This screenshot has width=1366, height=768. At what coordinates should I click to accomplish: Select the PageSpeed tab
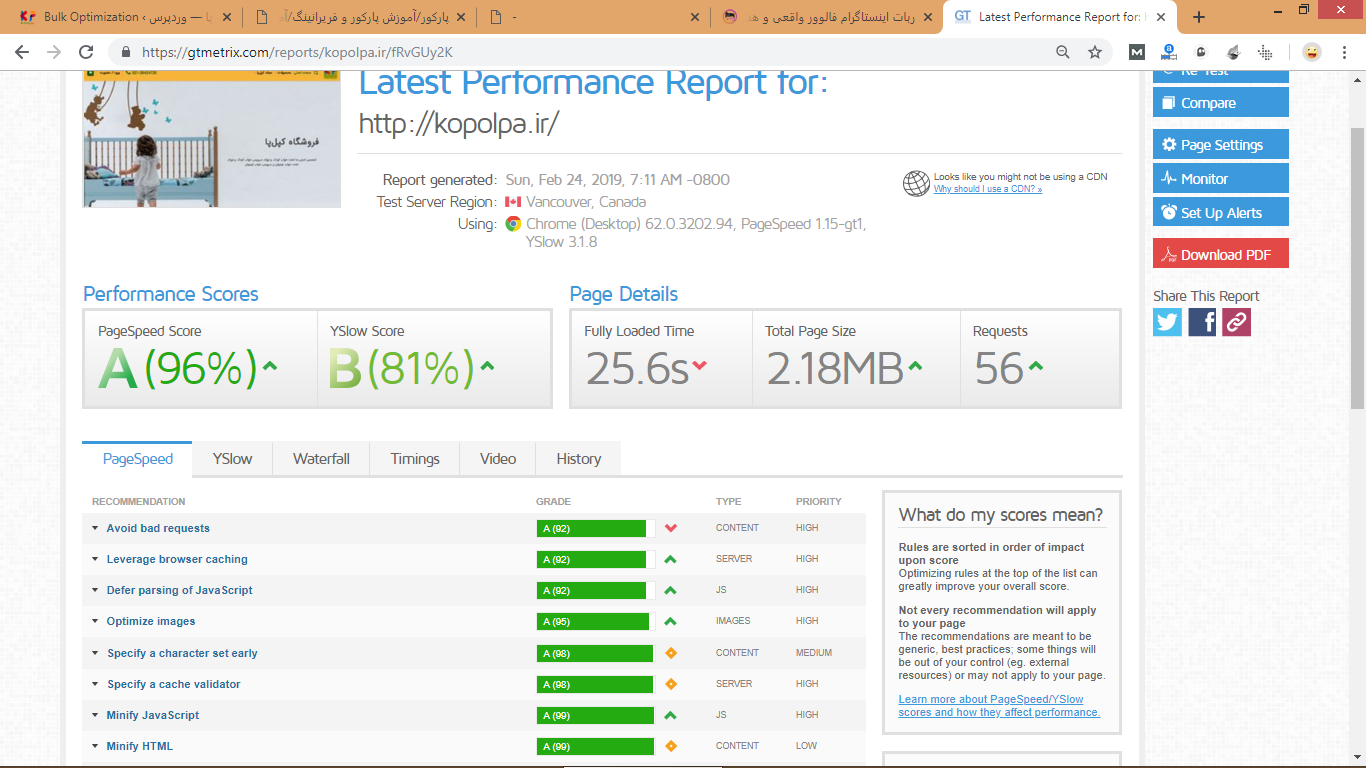coord(137,459)
